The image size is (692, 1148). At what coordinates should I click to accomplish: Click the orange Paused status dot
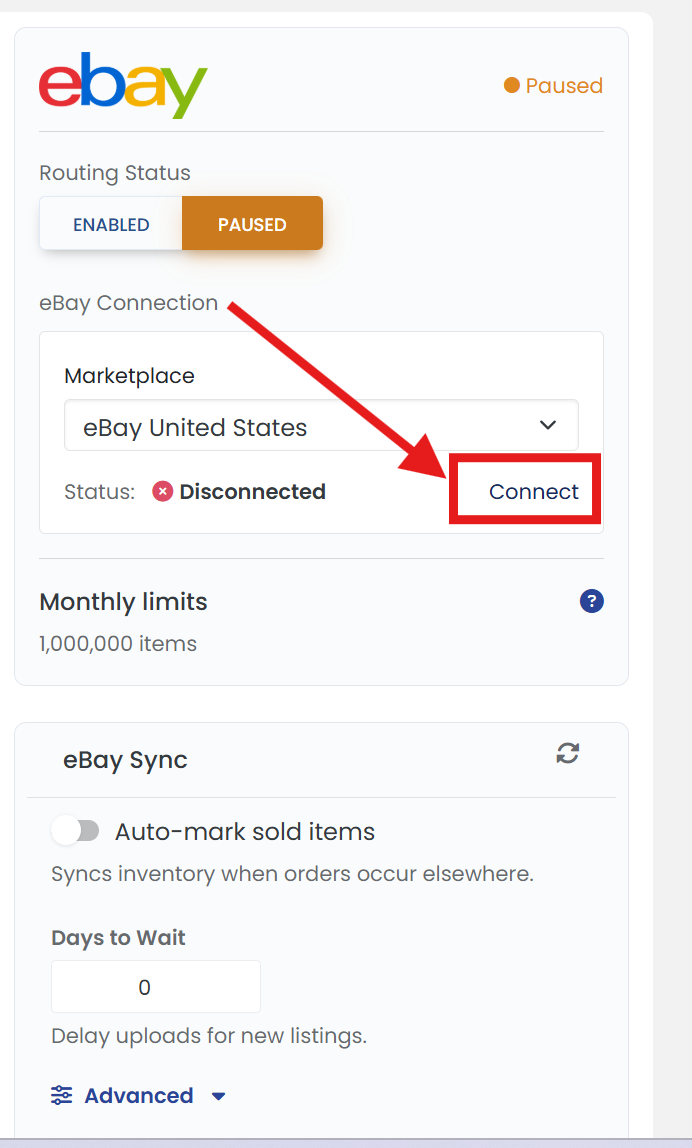point(512,86)
